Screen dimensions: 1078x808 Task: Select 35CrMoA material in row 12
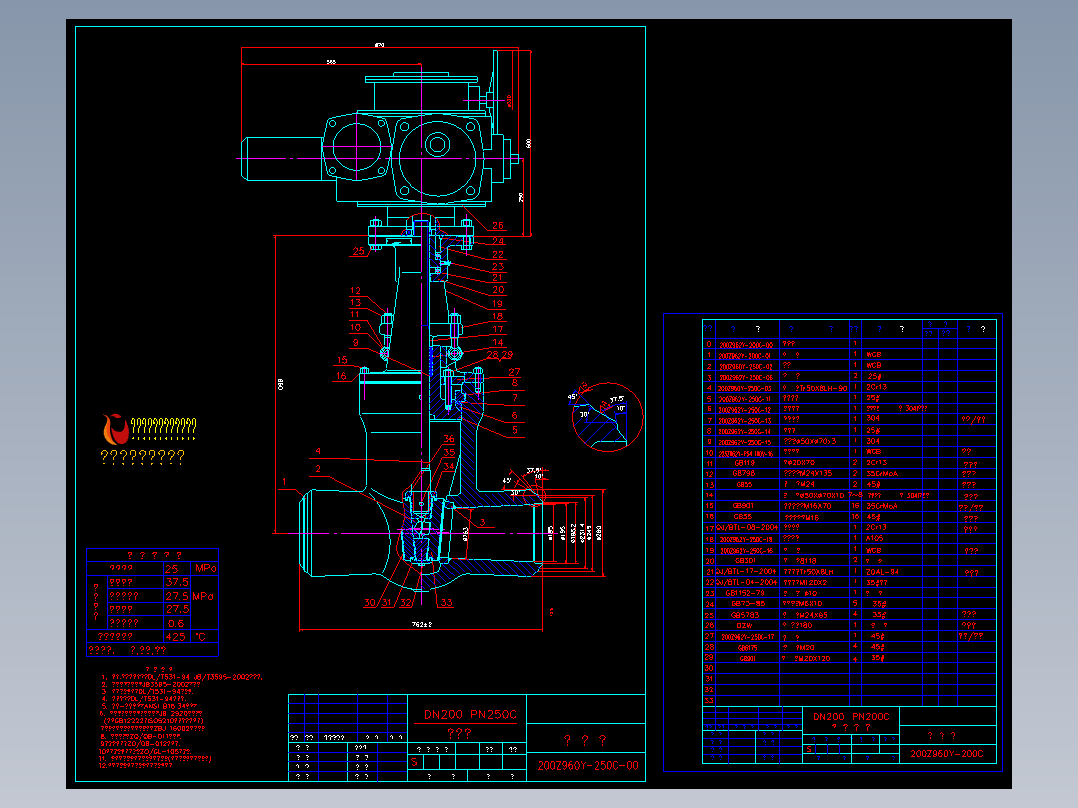882,473
